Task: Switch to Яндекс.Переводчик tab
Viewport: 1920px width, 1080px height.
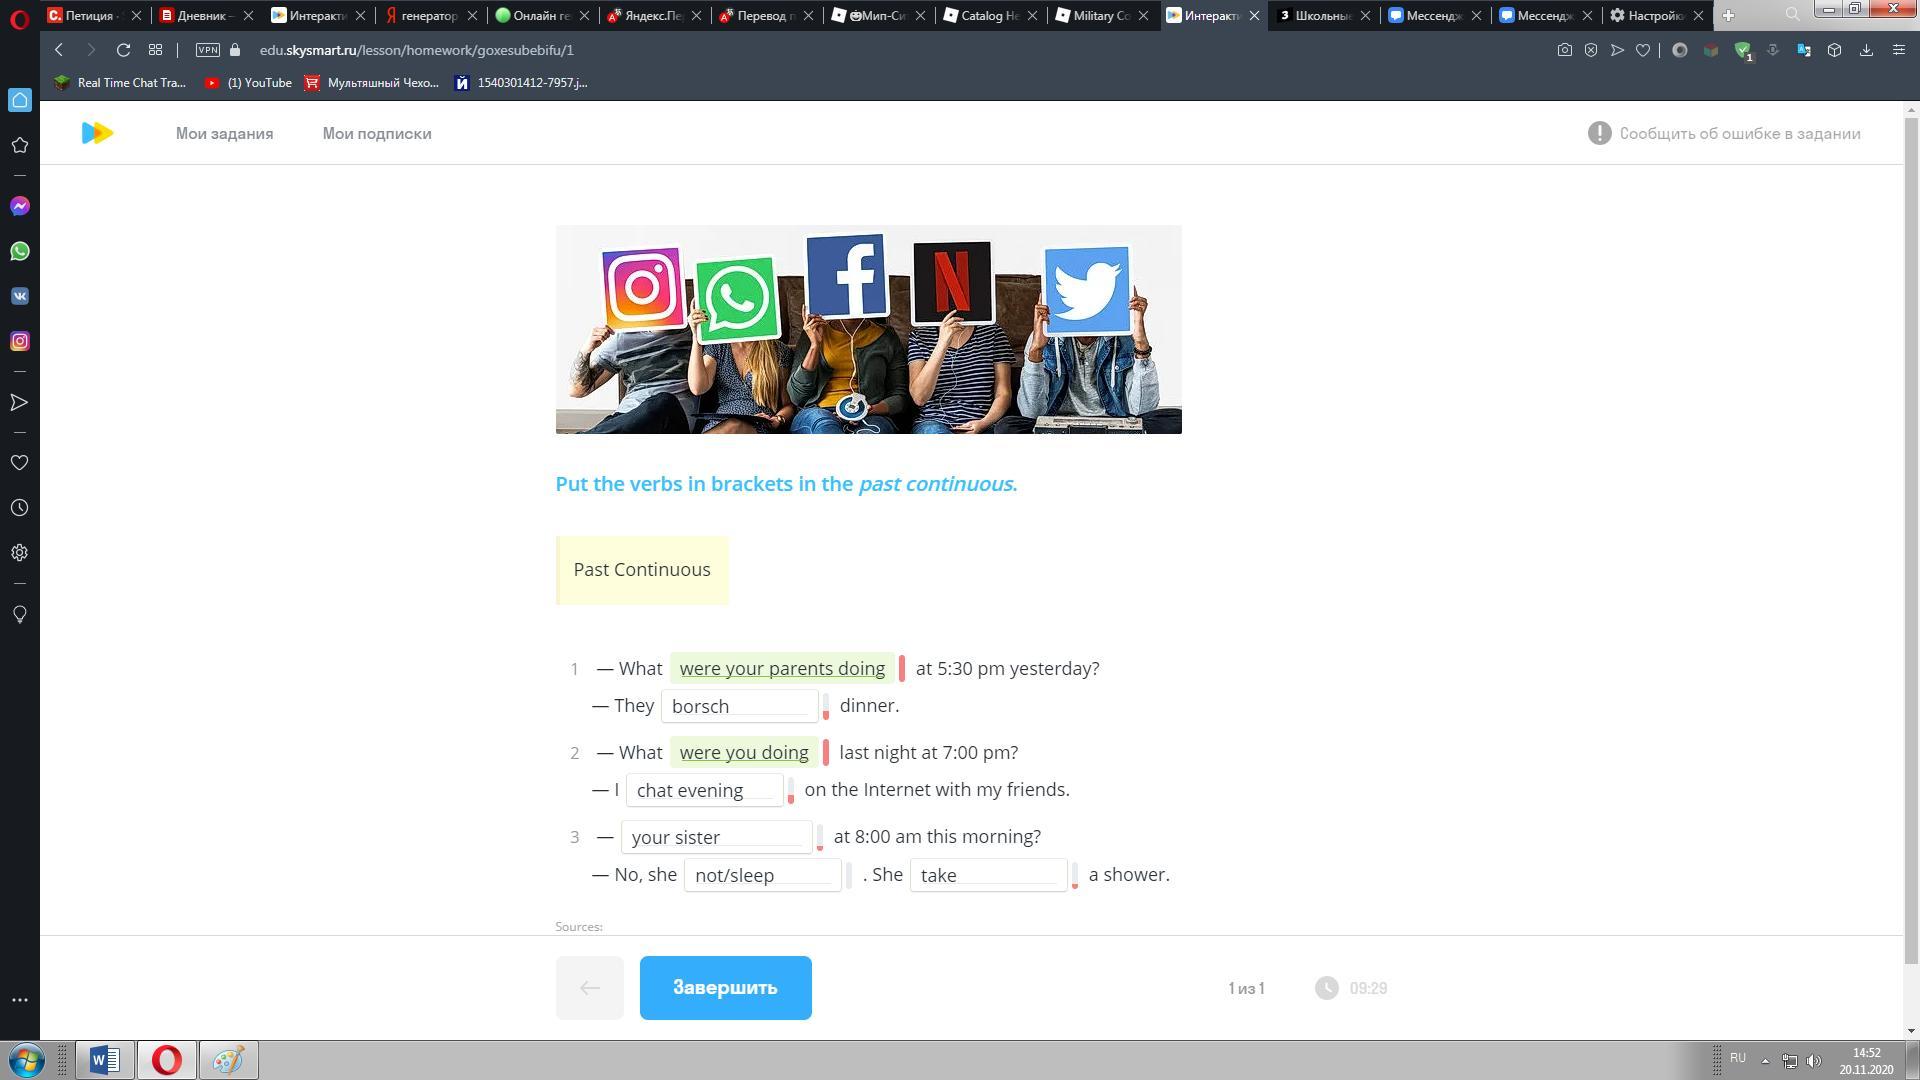Action: click(x=655, y=15)
